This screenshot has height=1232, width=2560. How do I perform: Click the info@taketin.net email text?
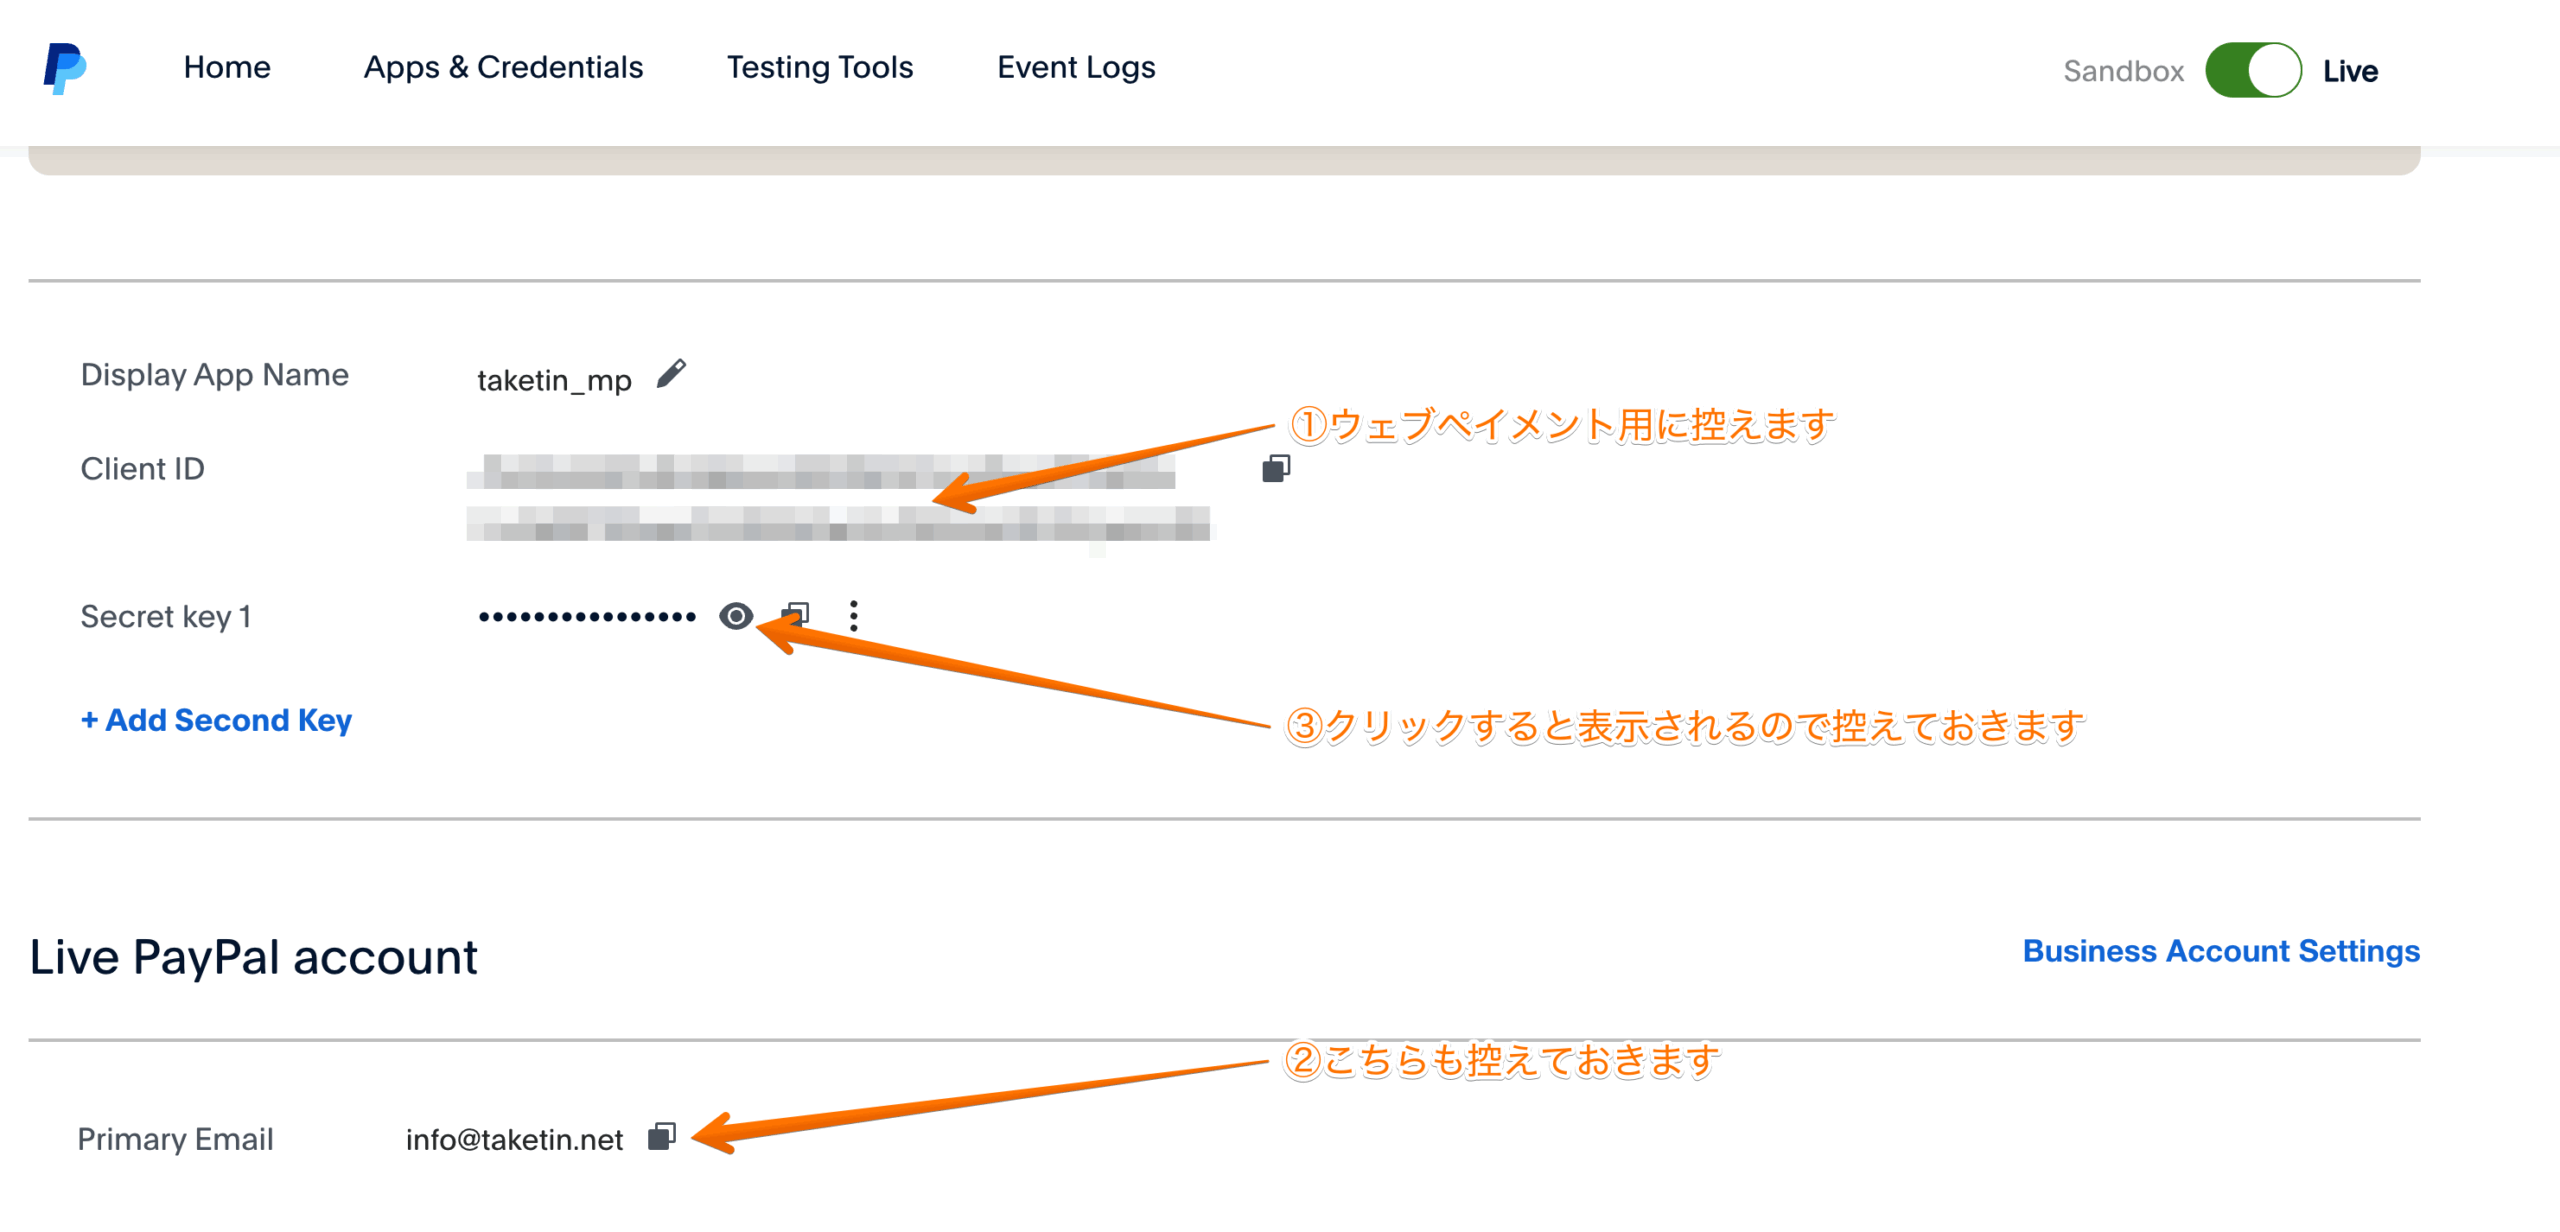(514, 1140)
